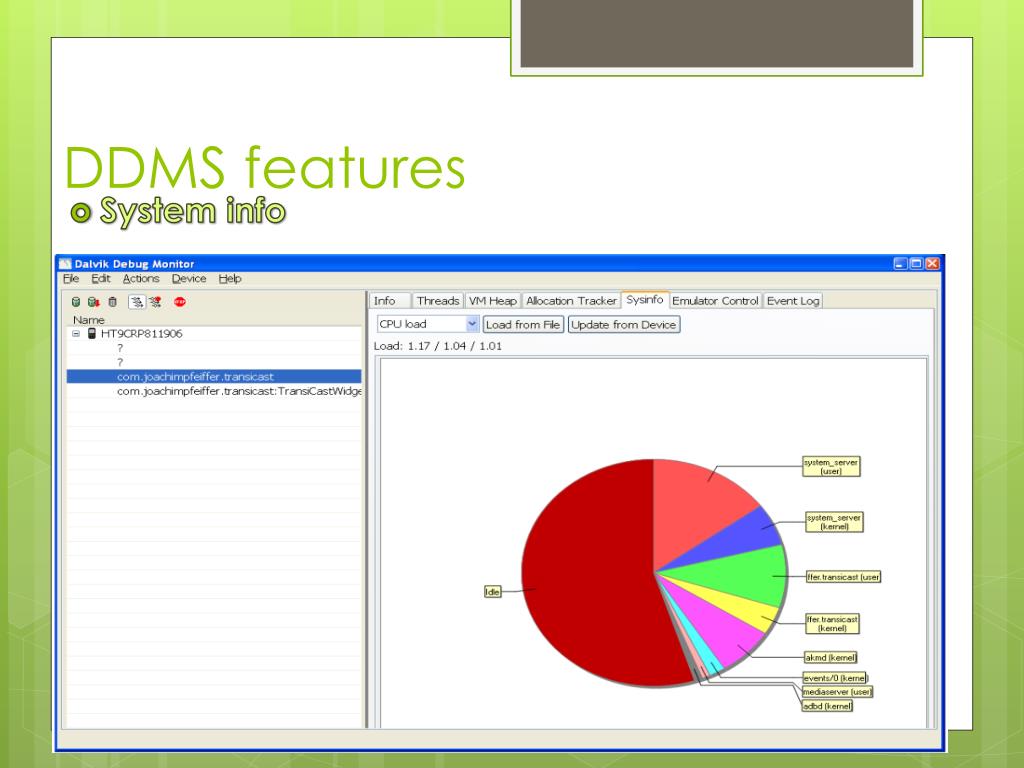
Task: Click the Show heap updates icon
Action: 76,302
